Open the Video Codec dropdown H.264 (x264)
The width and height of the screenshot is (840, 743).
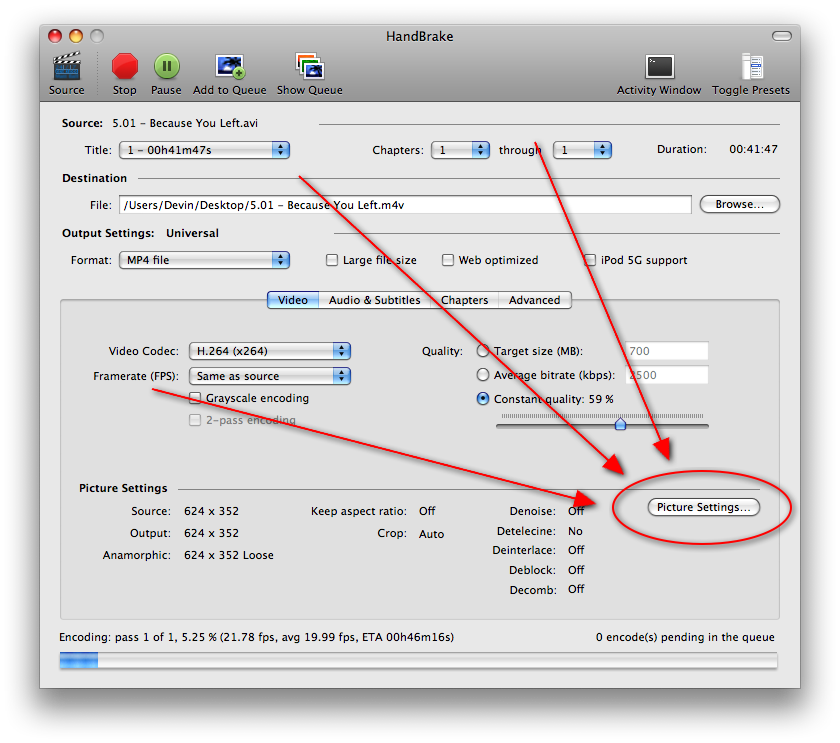[269, 351]
